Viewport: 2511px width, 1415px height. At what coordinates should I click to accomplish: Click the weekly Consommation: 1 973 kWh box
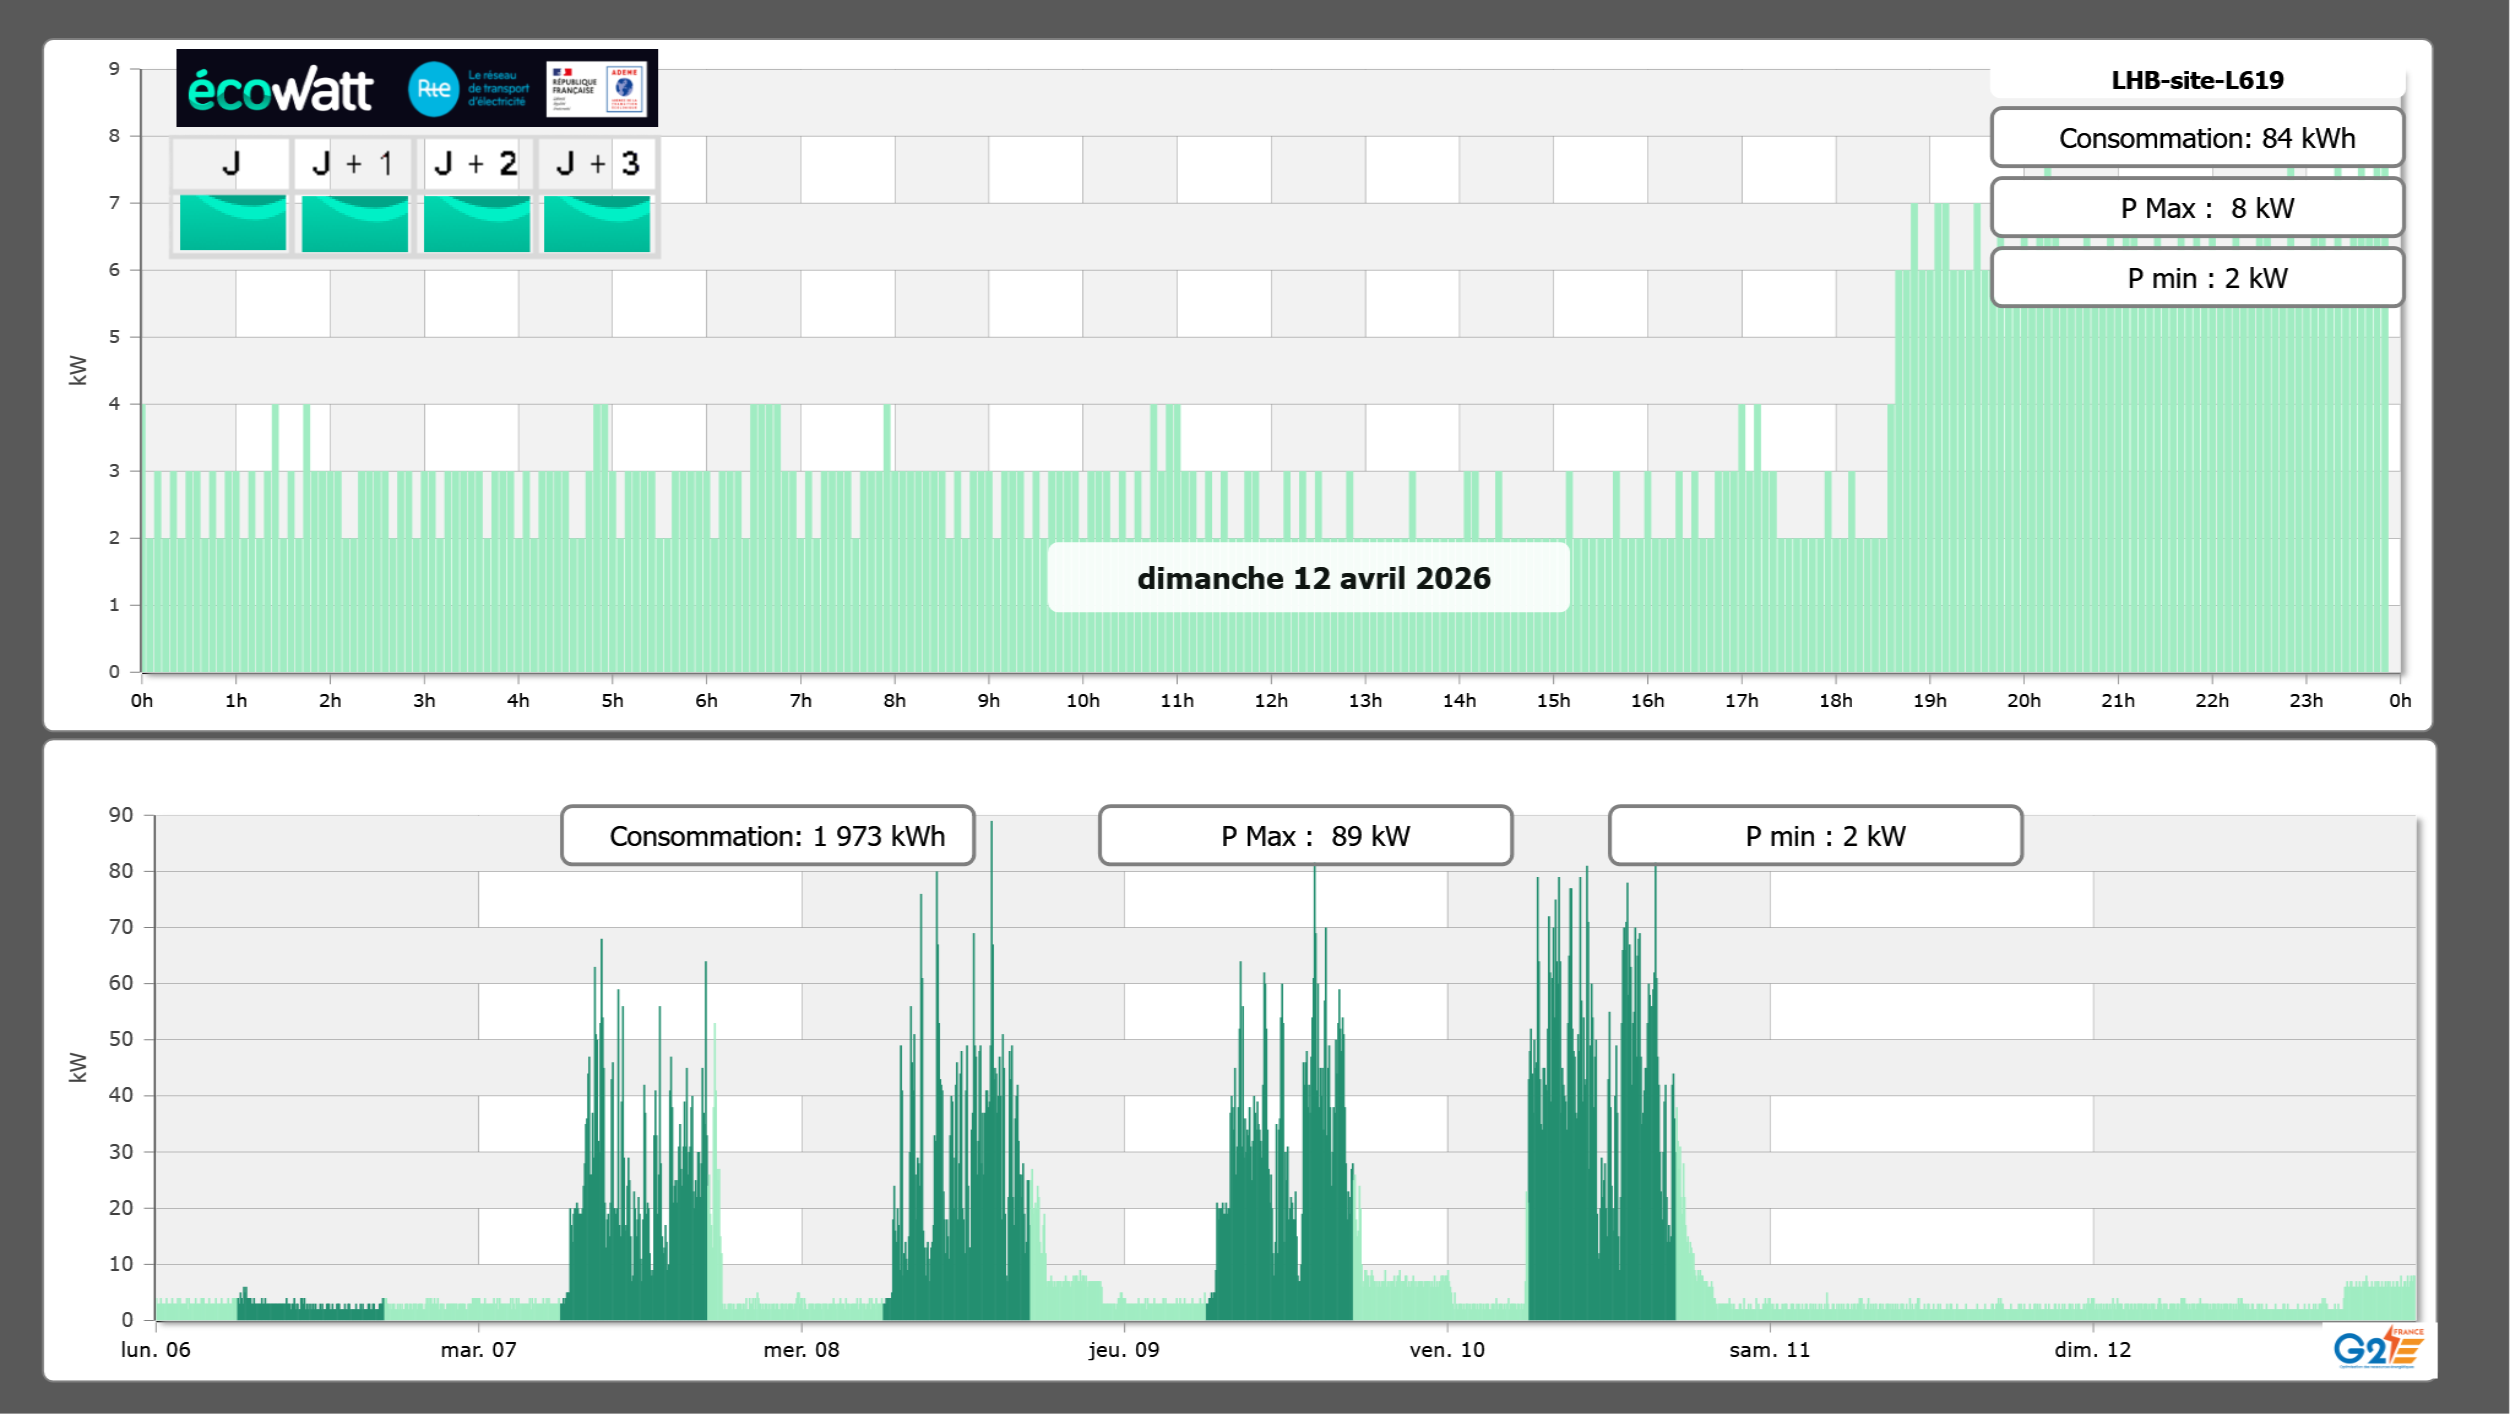pos(767,836)
